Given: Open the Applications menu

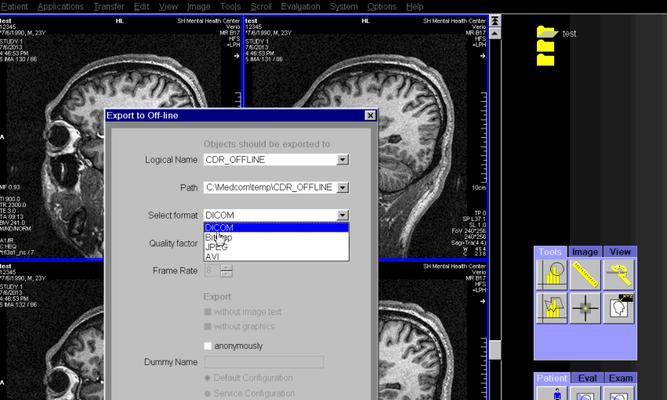Looking at the screenshot, I should tap(60, 7).
